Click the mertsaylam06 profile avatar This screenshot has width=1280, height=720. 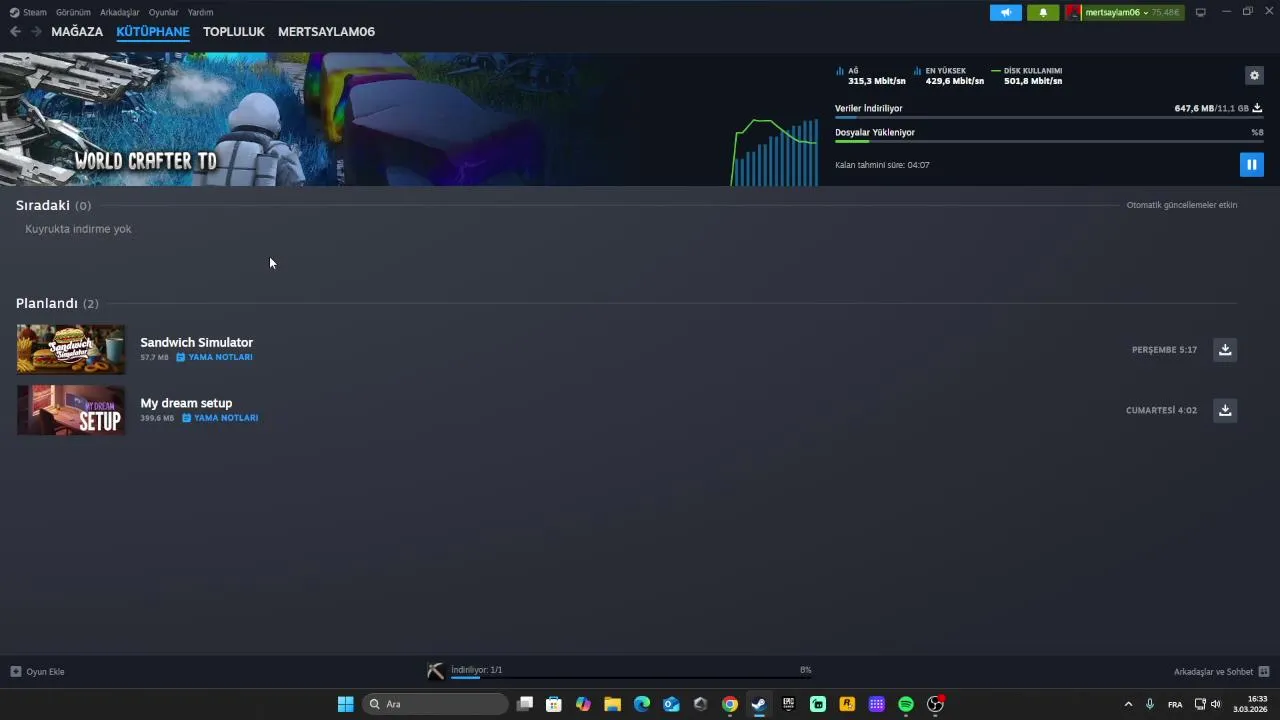click(1073, 12)
